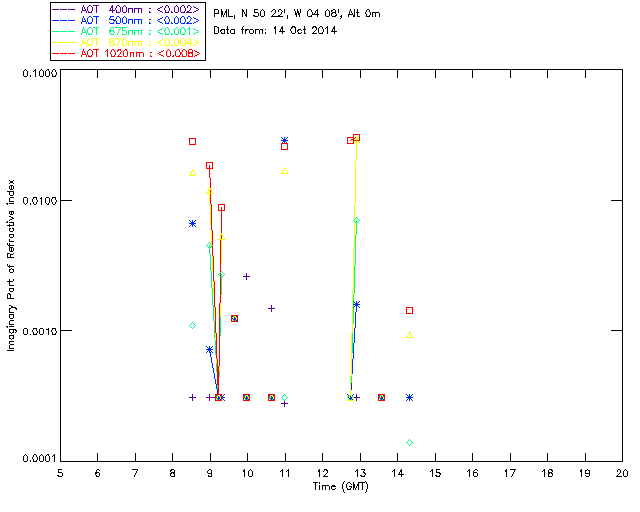Click the '12' x-axis tick label
640x512 pixels.
pyautogui.click(x=322, y=473)
